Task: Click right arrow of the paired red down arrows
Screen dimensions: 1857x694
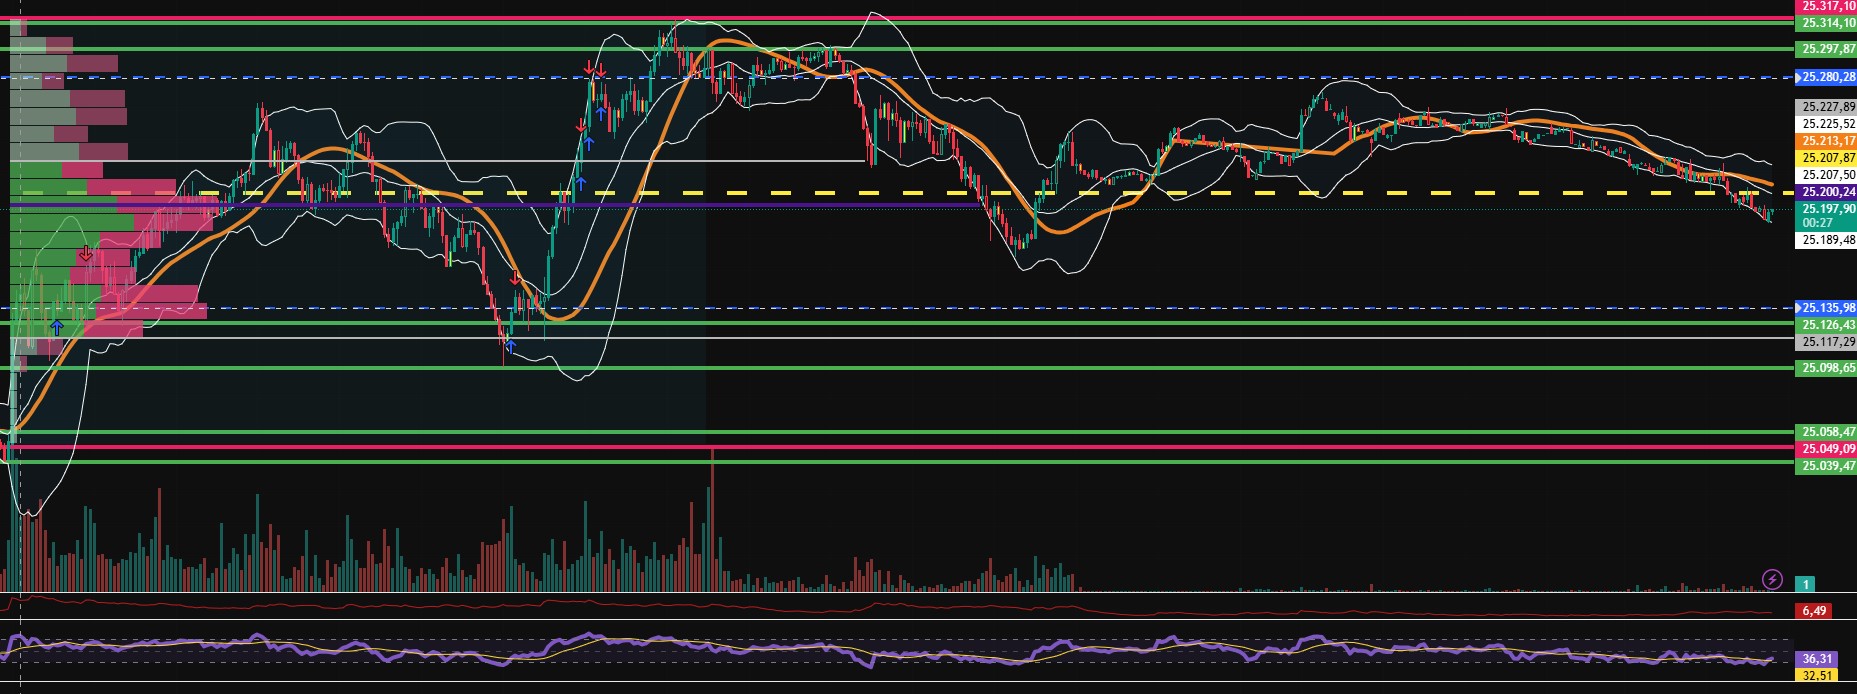Action: pos(601,70)
